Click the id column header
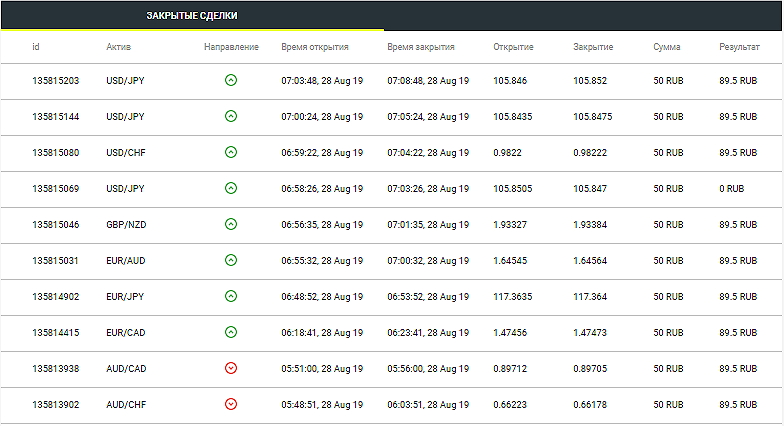Screen dimensions: 784x426 (x=36, y=46)
